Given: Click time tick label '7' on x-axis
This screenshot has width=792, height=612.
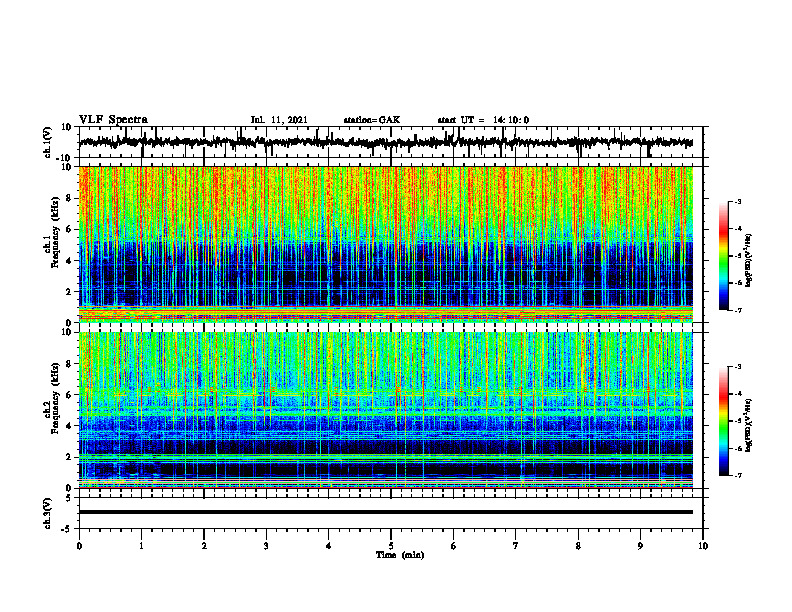Looking at the screenshot, I should pos(516,546).
